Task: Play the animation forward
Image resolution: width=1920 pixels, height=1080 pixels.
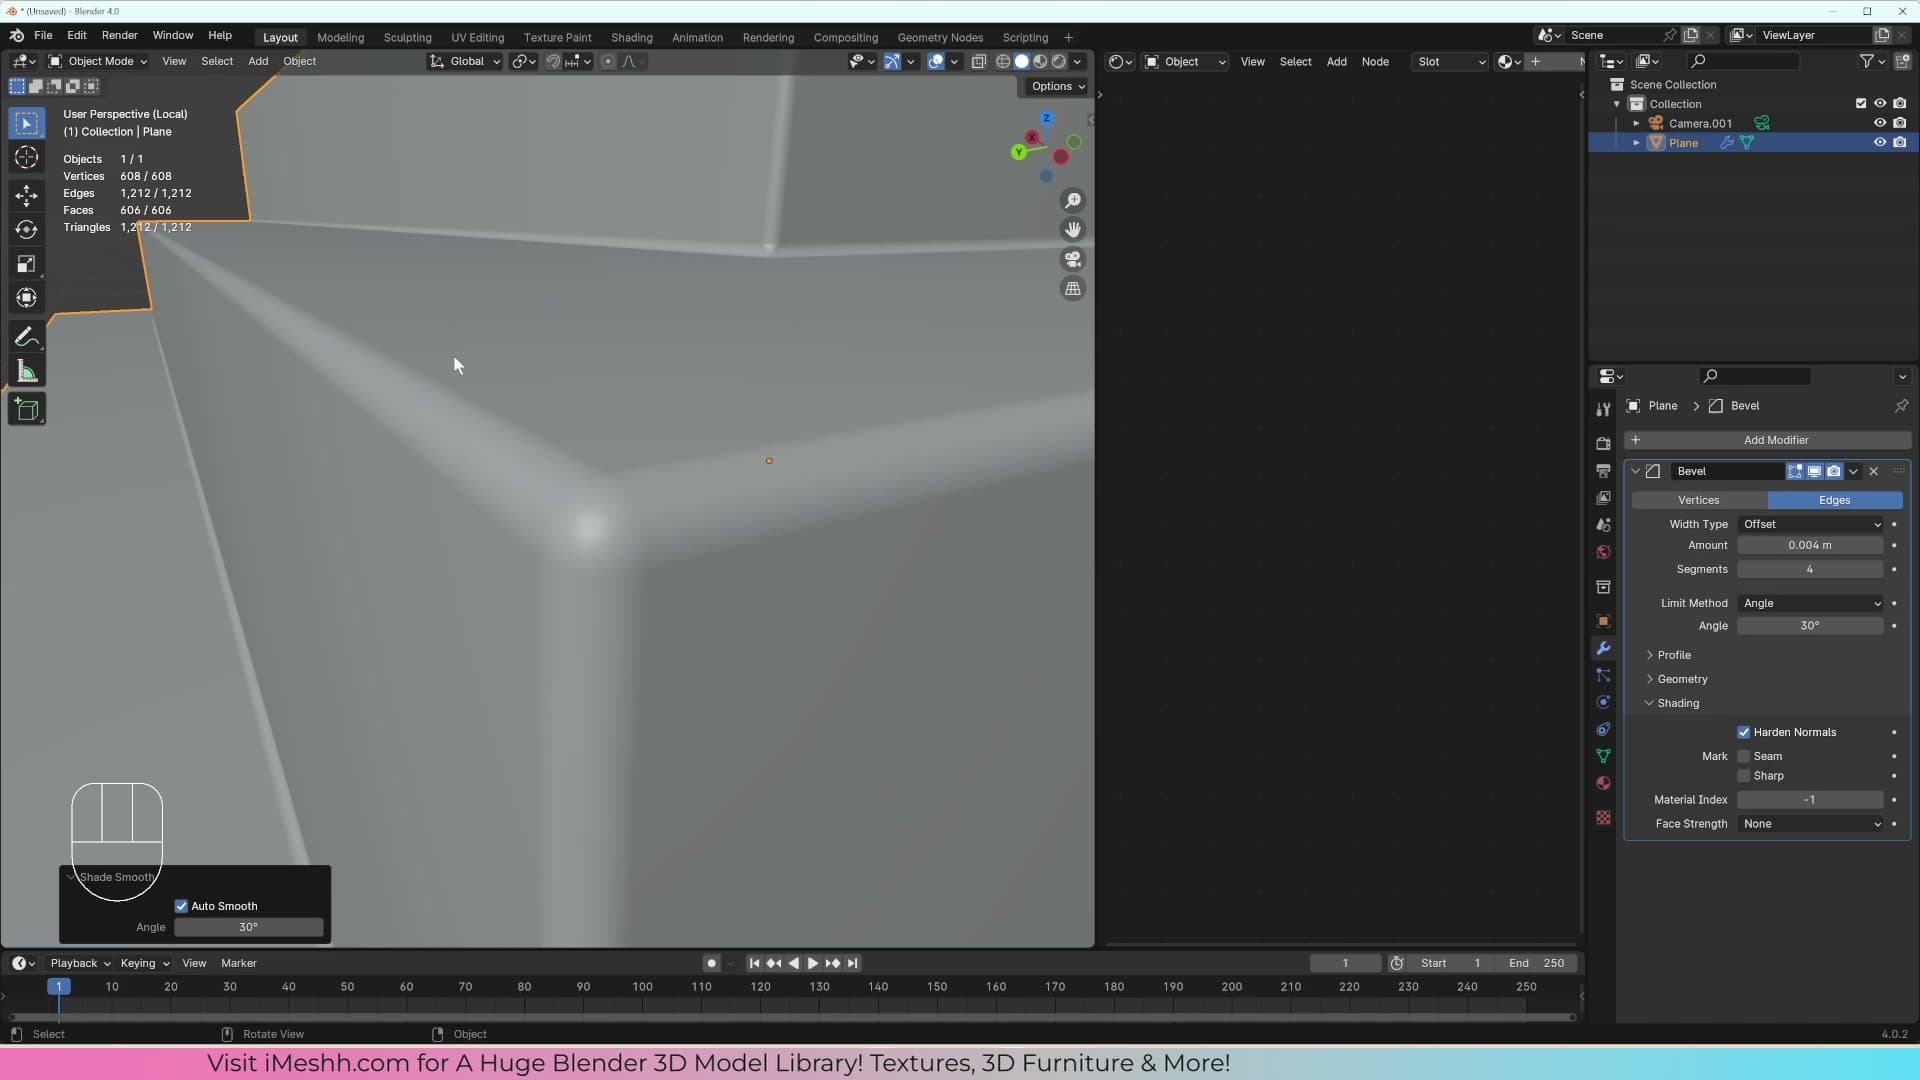Action: (x=812, y=963)
